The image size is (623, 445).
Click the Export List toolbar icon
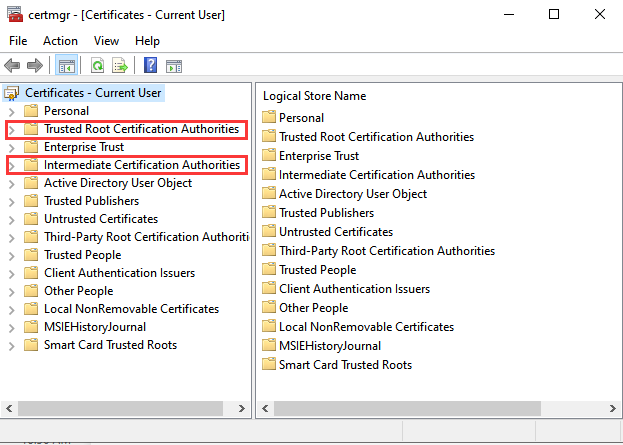119,66
